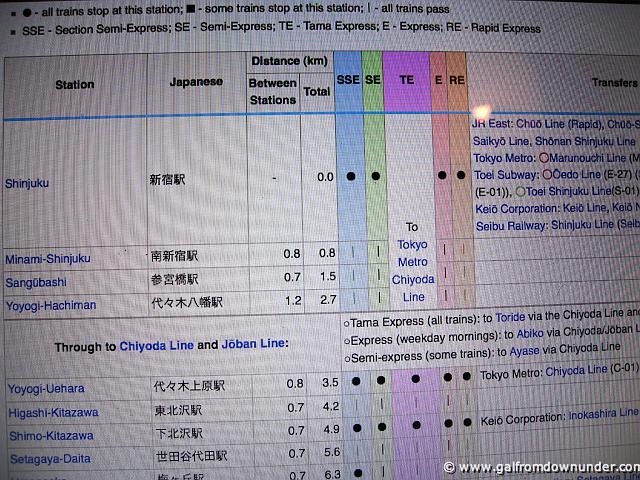This screenshot has width=640, height=480.
Task: Click the SSE column header
Action: tap(348, 80)
